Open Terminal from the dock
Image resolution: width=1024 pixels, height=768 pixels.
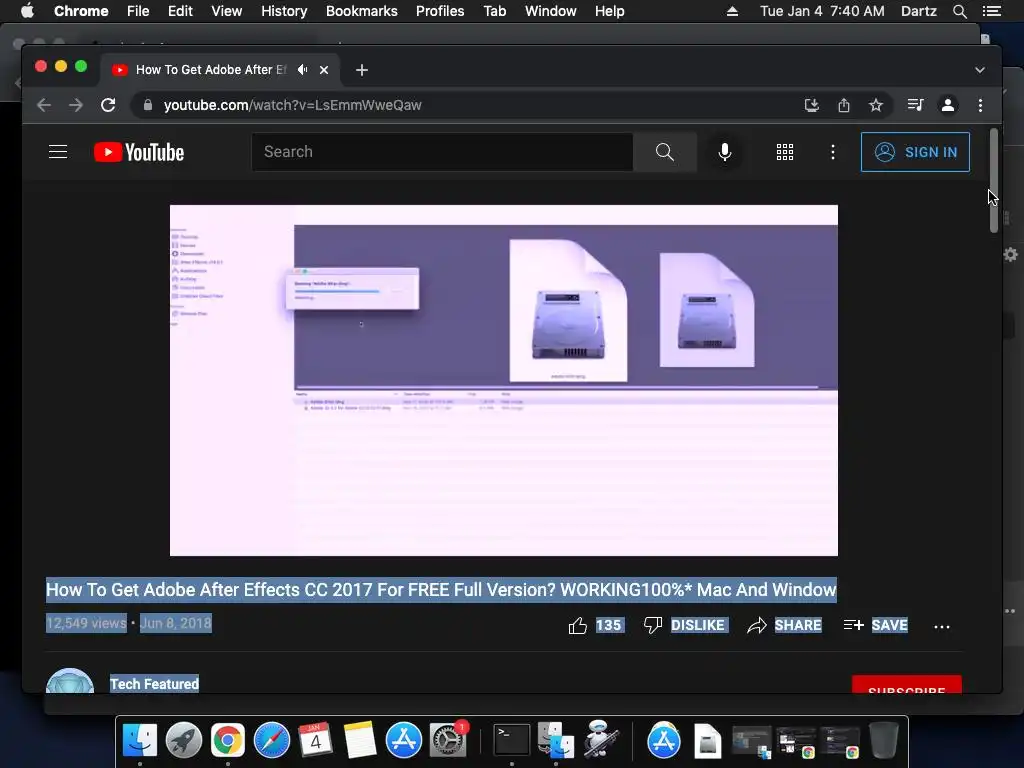511,740
